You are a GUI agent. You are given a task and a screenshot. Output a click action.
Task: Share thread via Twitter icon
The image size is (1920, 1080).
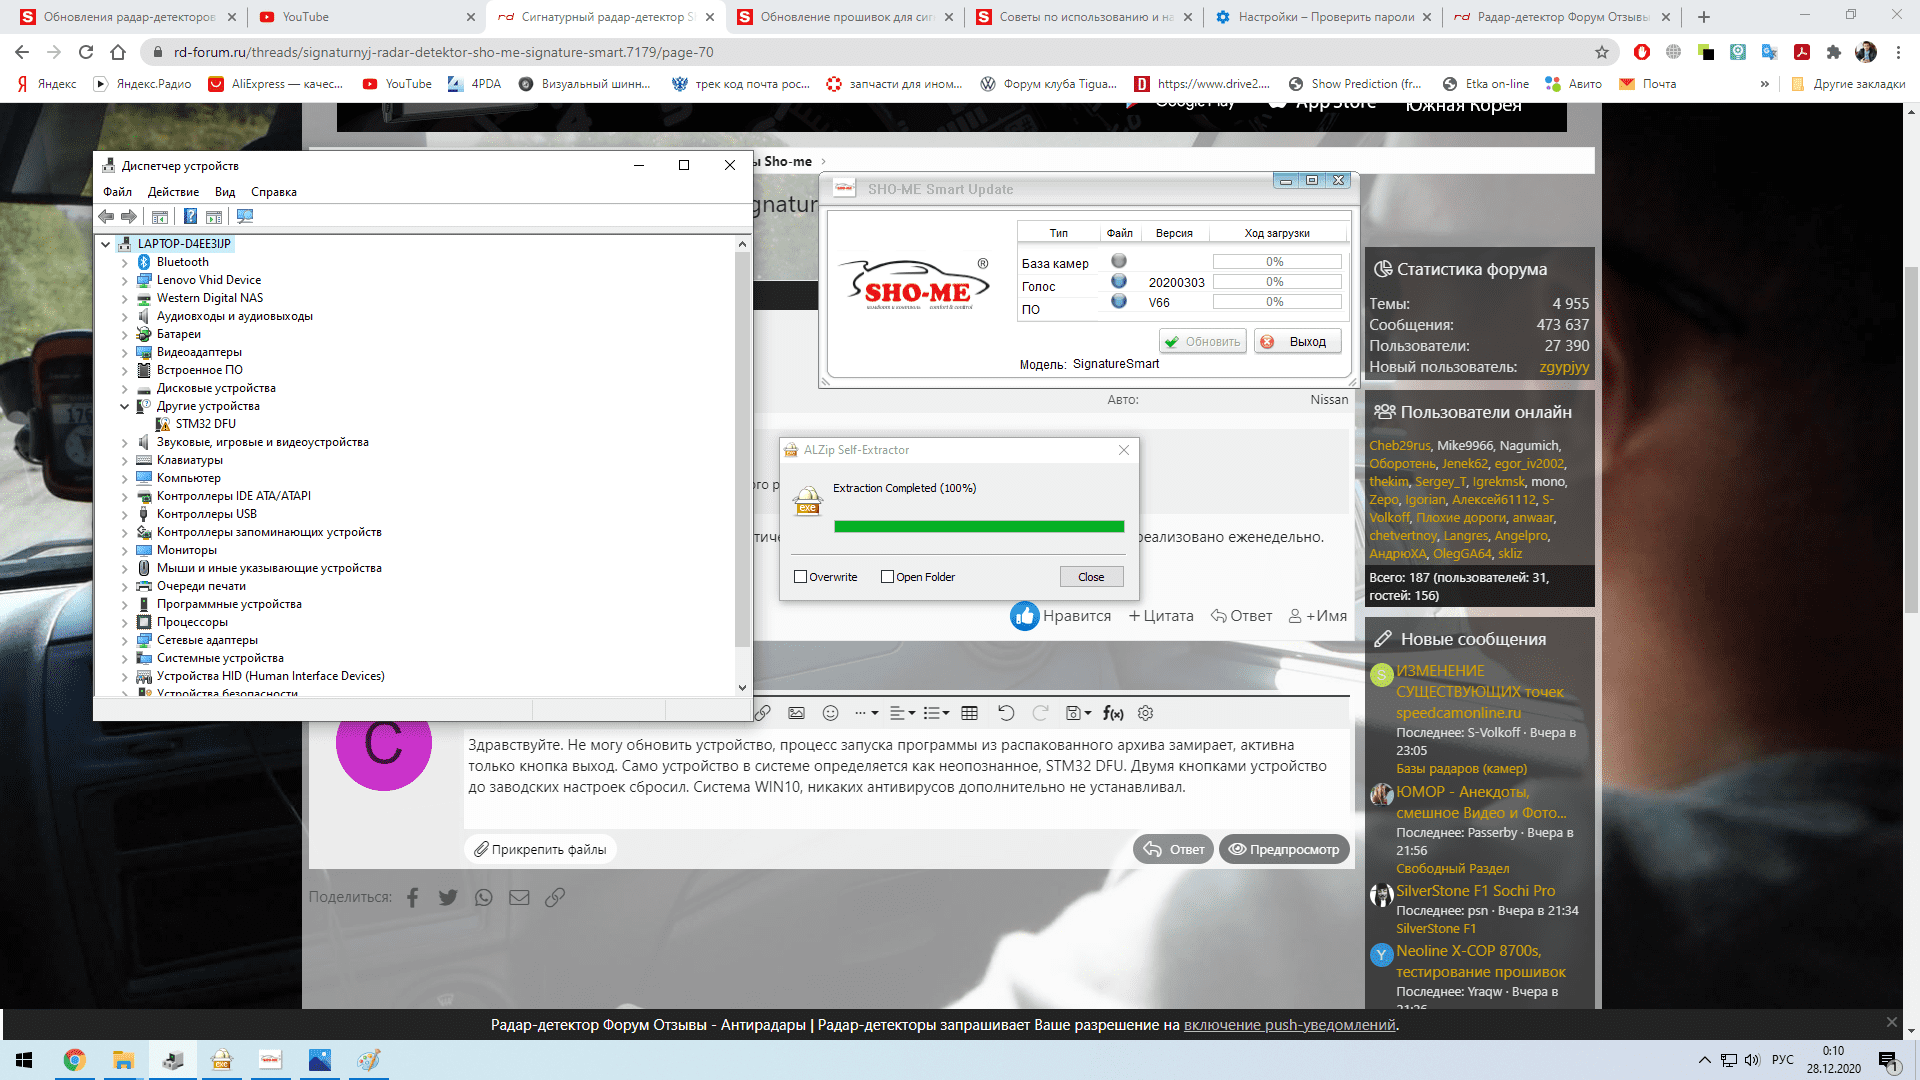coord(448,897)
